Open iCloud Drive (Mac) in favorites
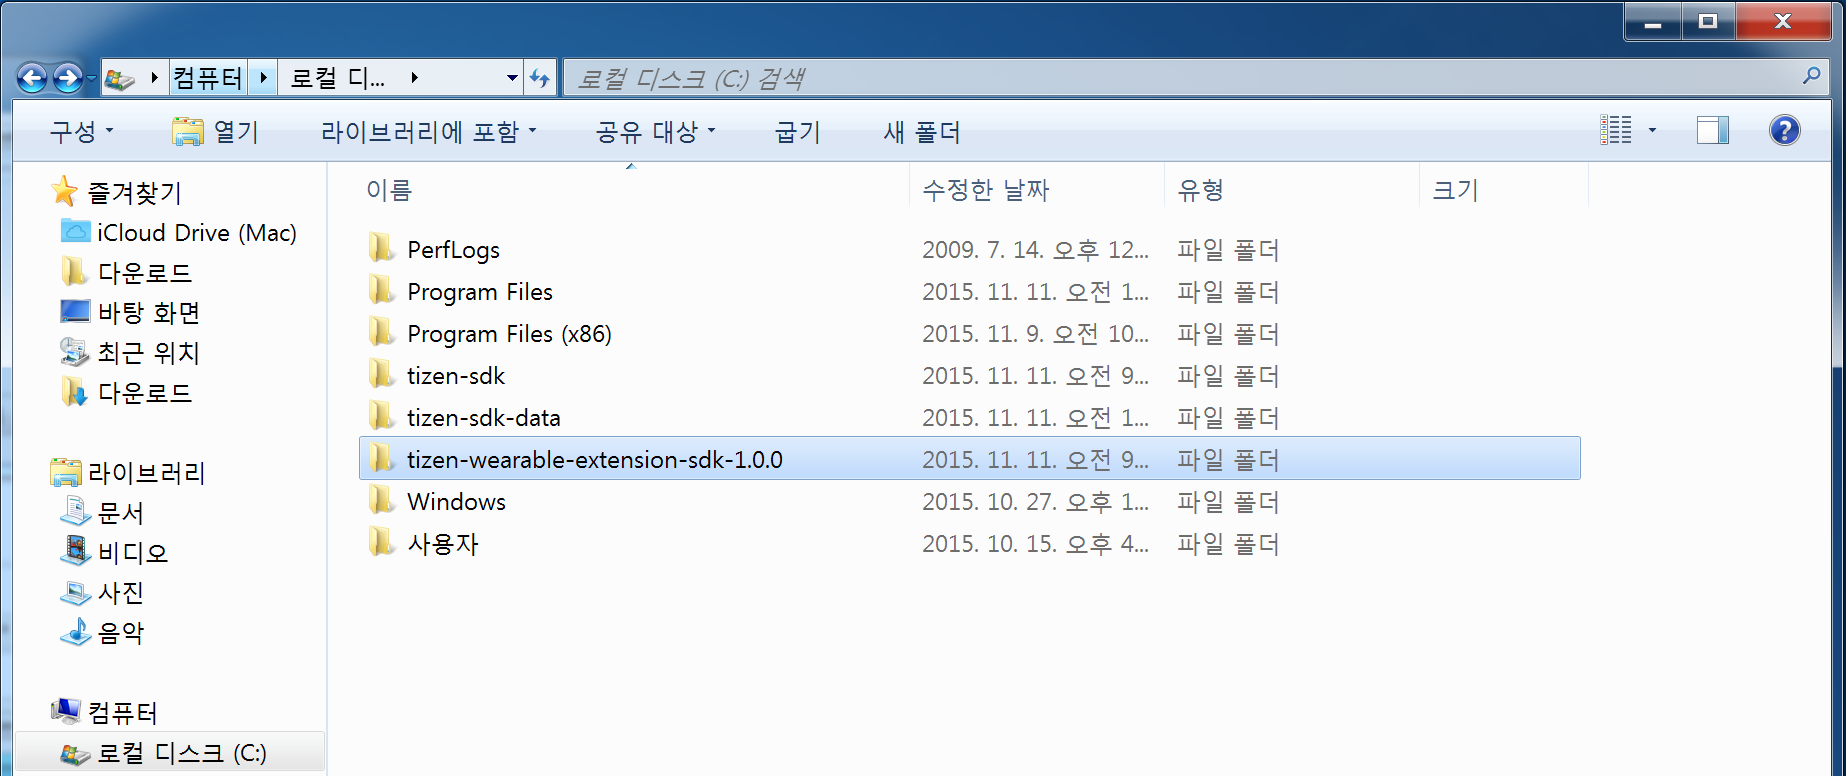The height and width of the screenshot is (776, 1846). point(178,232)
